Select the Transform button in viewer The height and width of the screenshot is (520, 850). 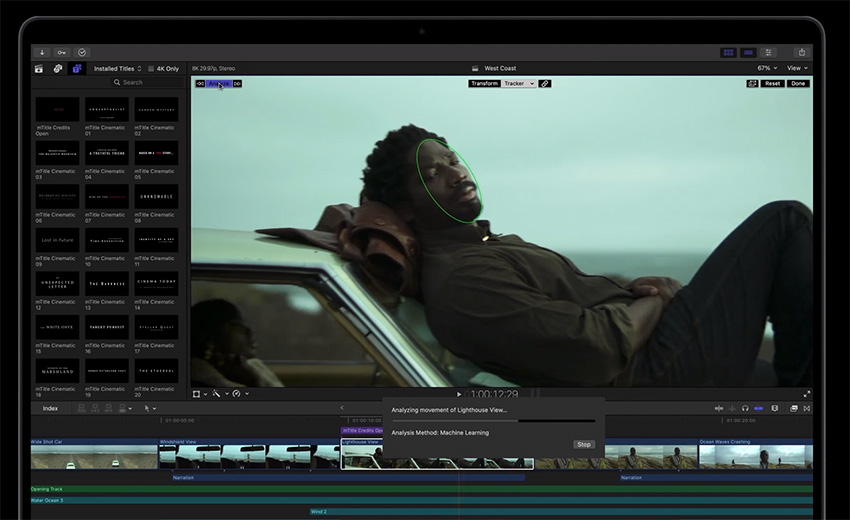click(484, 84)
